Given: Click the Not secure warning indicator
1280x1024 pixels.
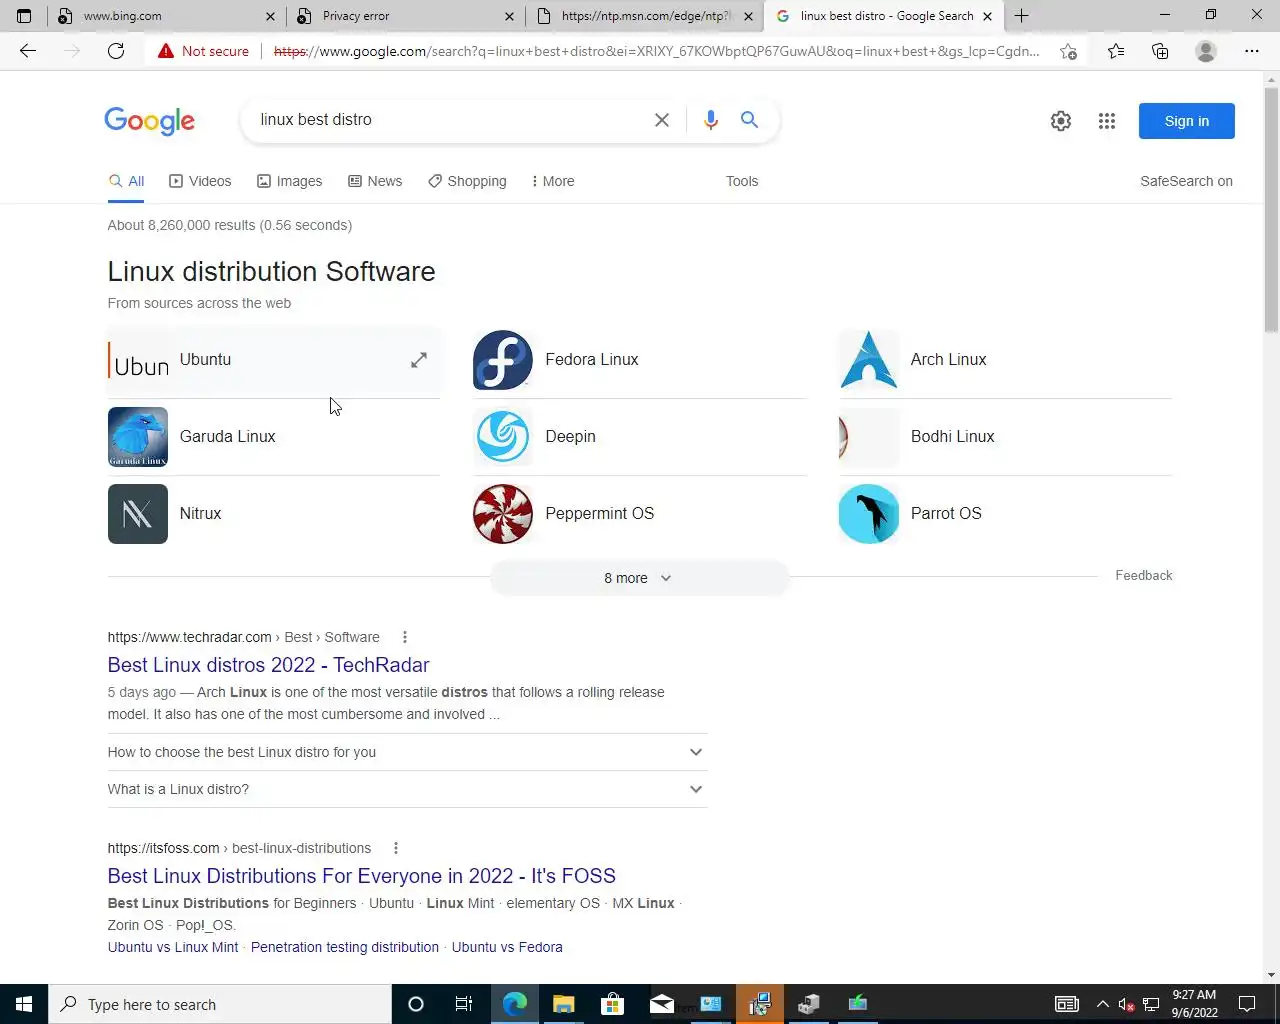Looking at the screenshot, I should [x=204, y=51].
